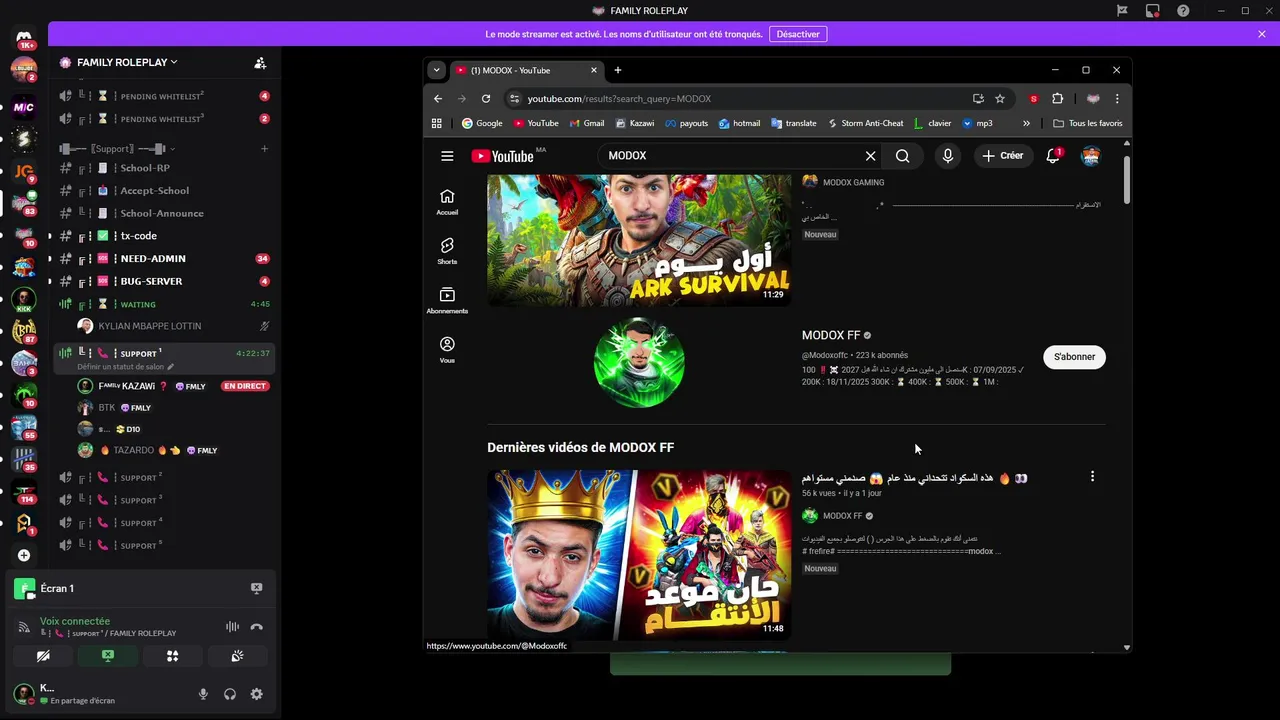
Task: Toggle Discord camera on
Action: [x=43, y=656]
